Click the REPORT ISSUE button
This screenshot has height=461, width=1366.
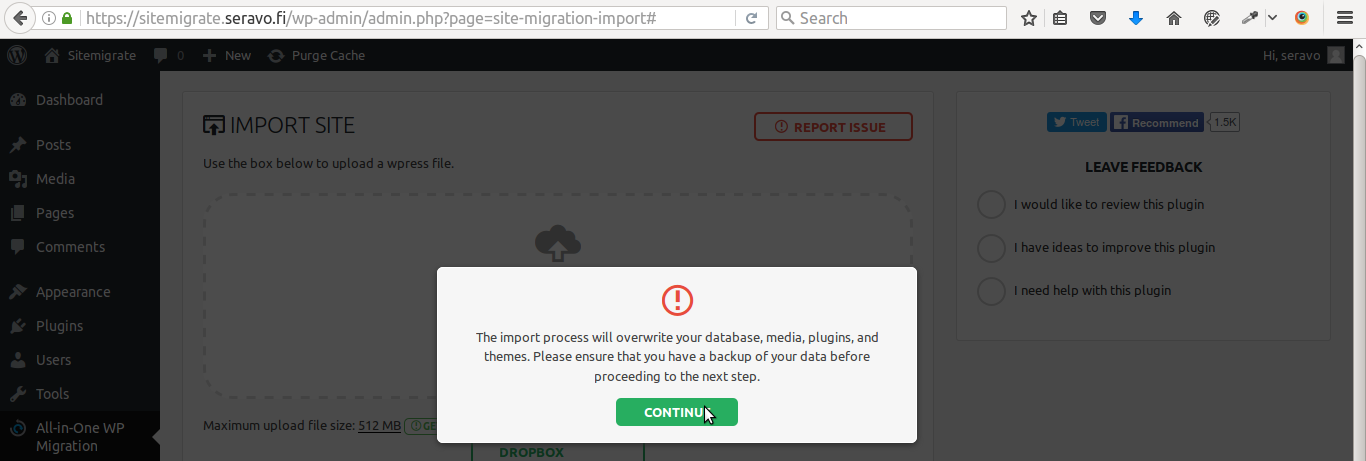834,127
